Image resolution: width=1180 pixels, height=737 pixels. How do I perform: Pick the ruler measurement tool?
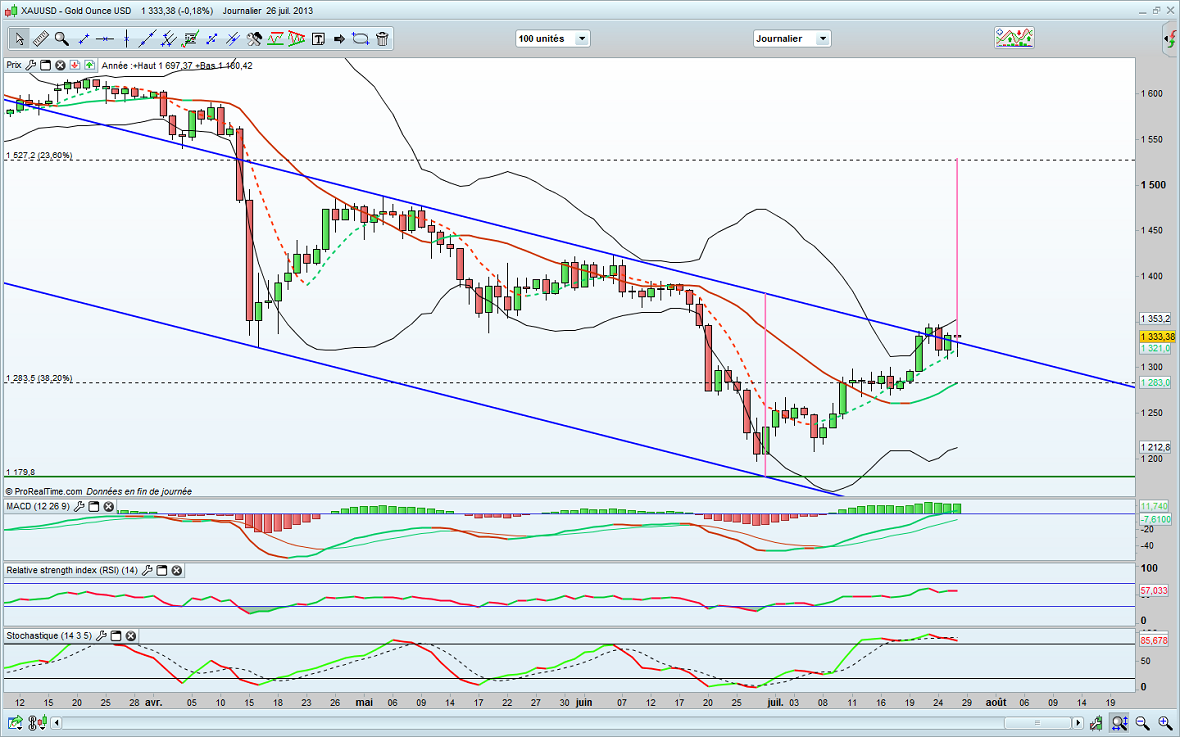41,39
